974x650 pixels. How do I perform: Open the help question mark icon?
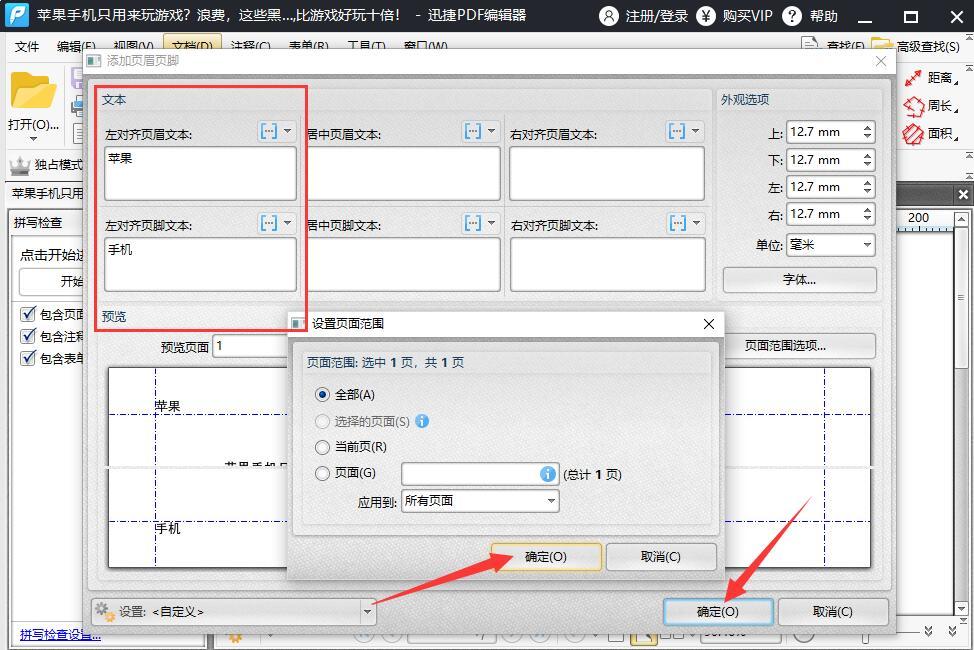(792, 16)
